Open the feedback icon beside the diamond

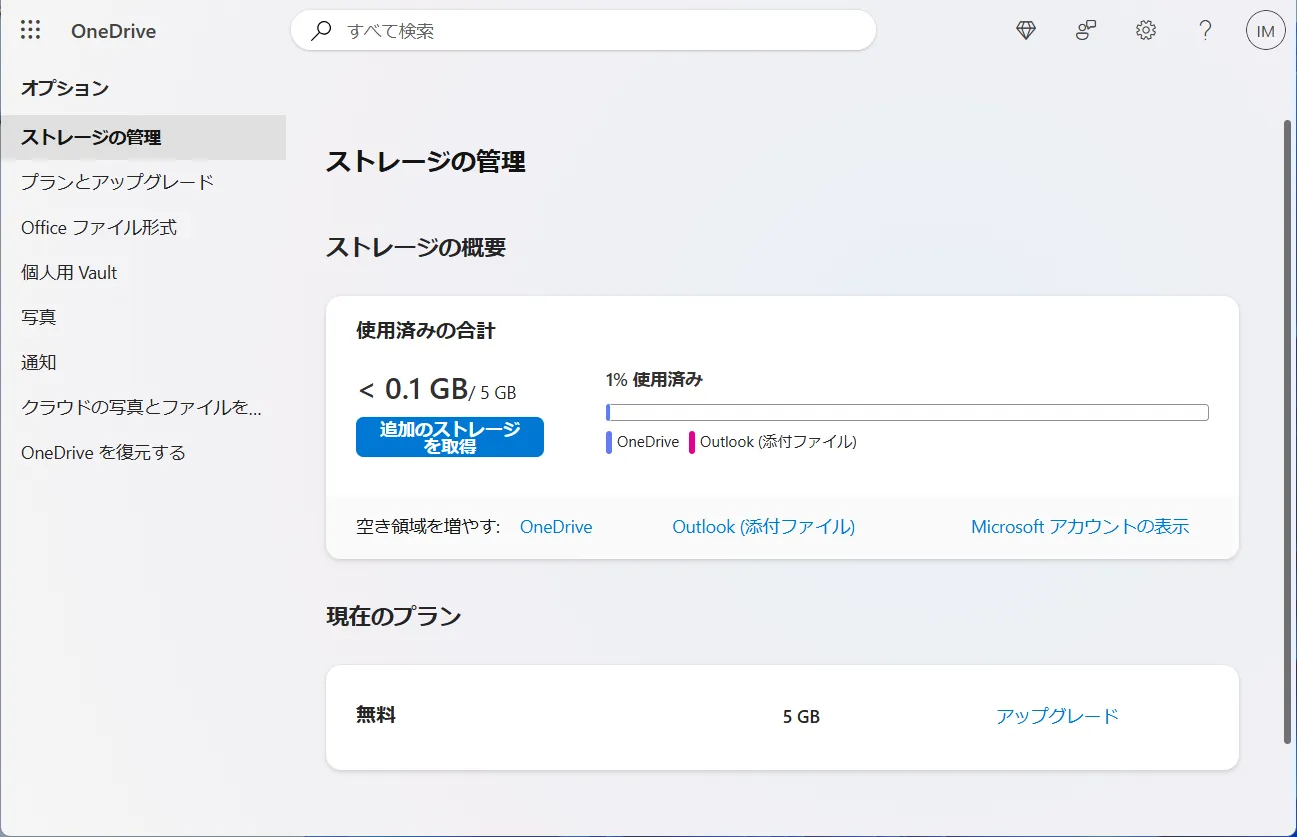pyautogui.click(x=1086, y=31)
